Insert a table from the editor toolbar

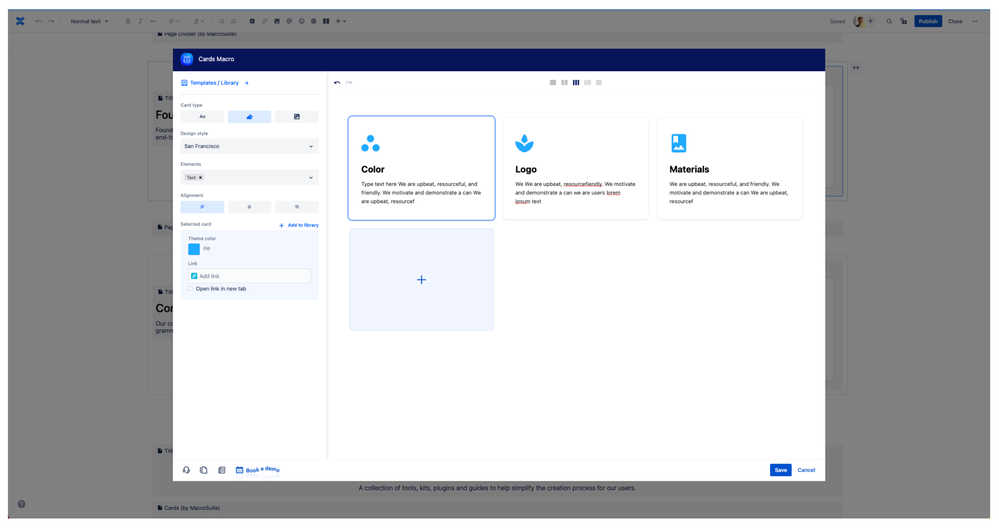point(313,21)
